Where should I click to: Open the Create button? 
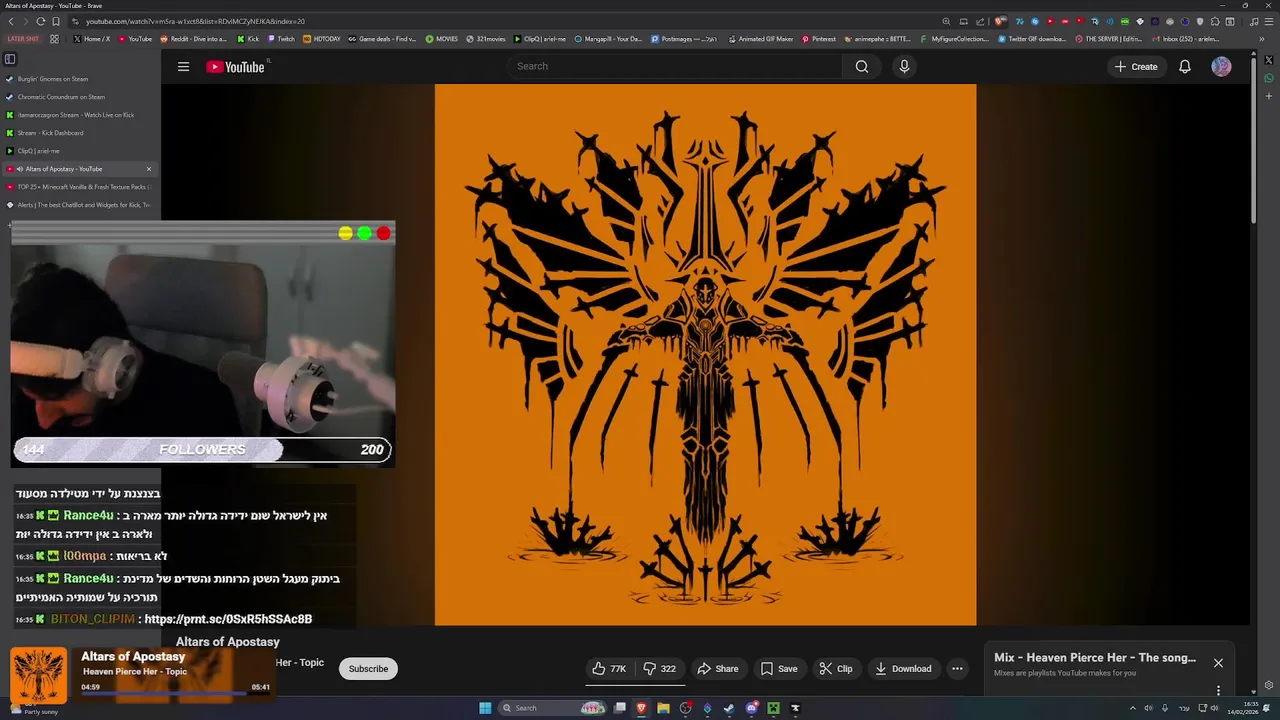1136,67
